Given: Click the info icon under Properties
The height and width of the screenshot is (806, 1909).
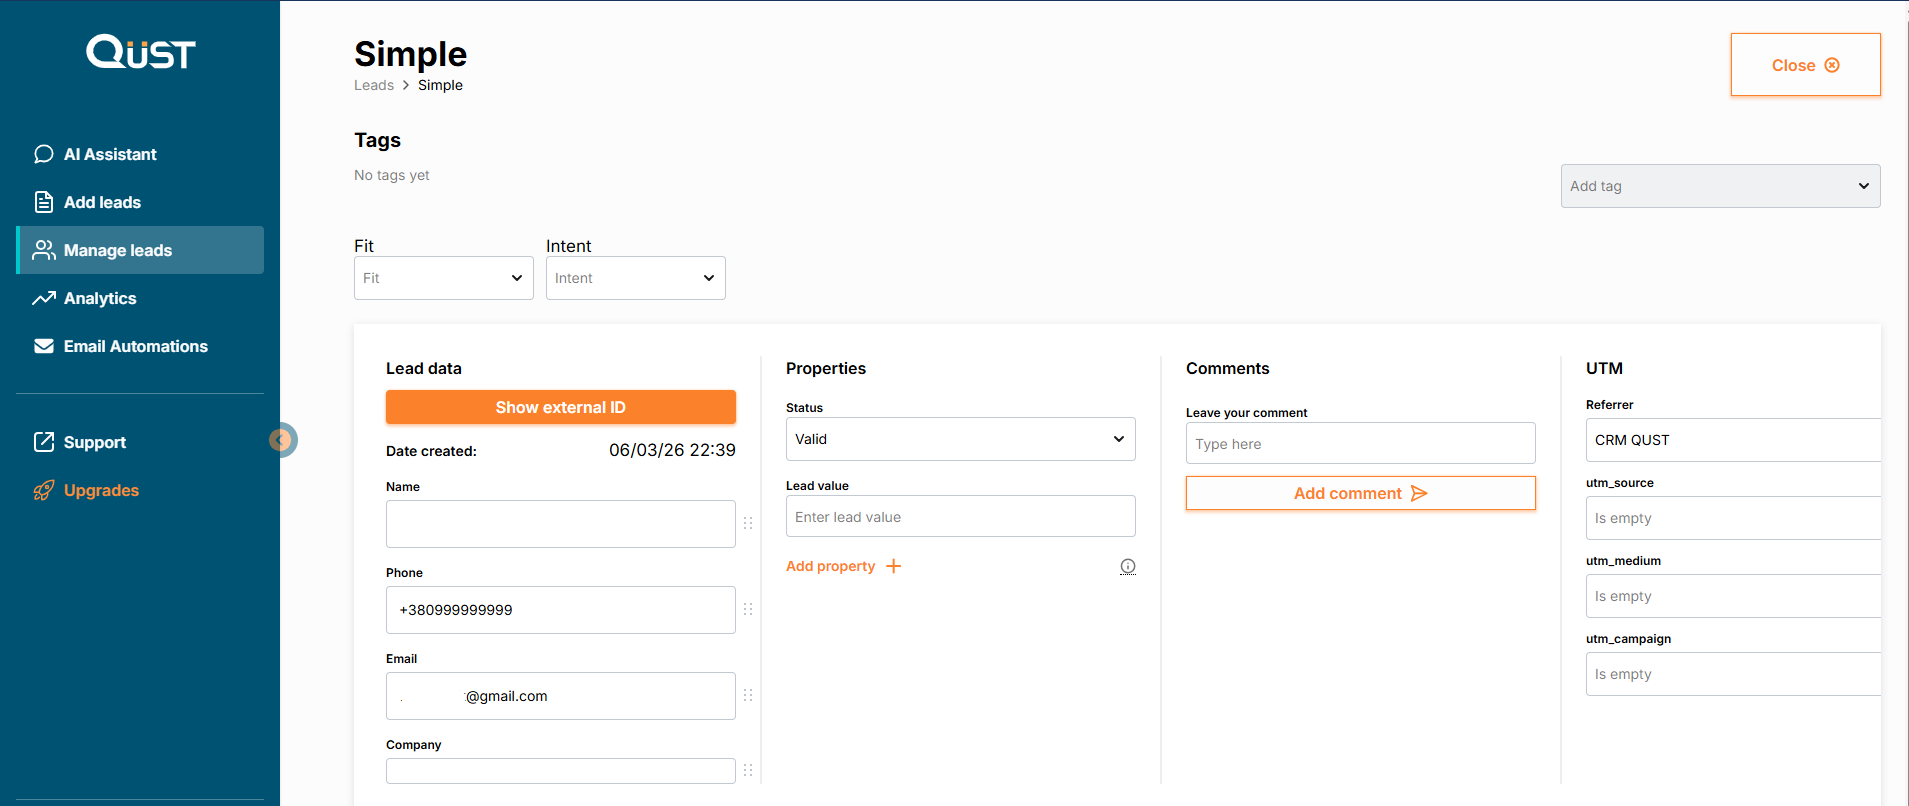Looking at the screenshot, I should click(x=1128, y=566).
